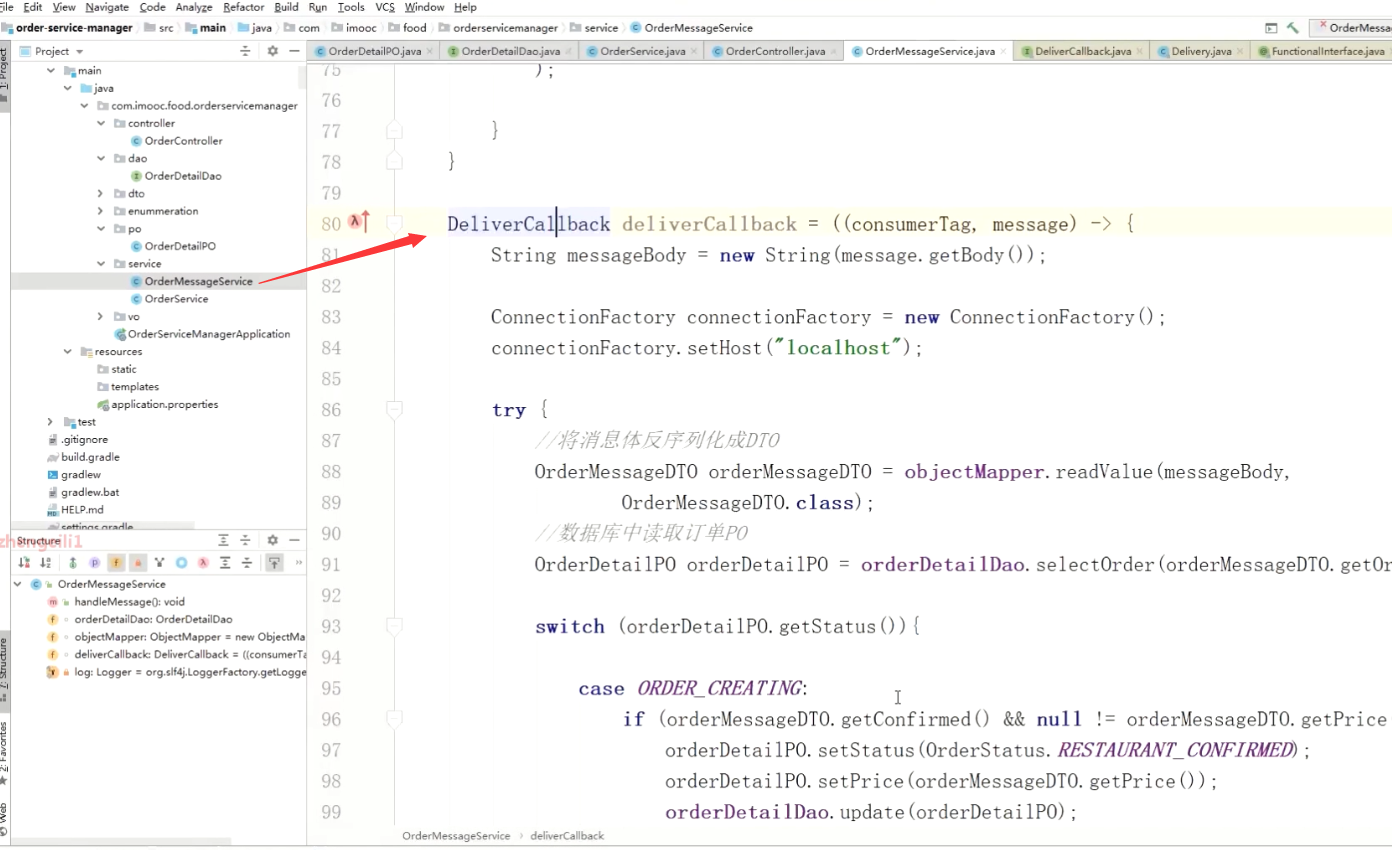Click orderservicemanager breadcrumb folder
This screenshot has width=1392, height=850.
click(497, 28)
